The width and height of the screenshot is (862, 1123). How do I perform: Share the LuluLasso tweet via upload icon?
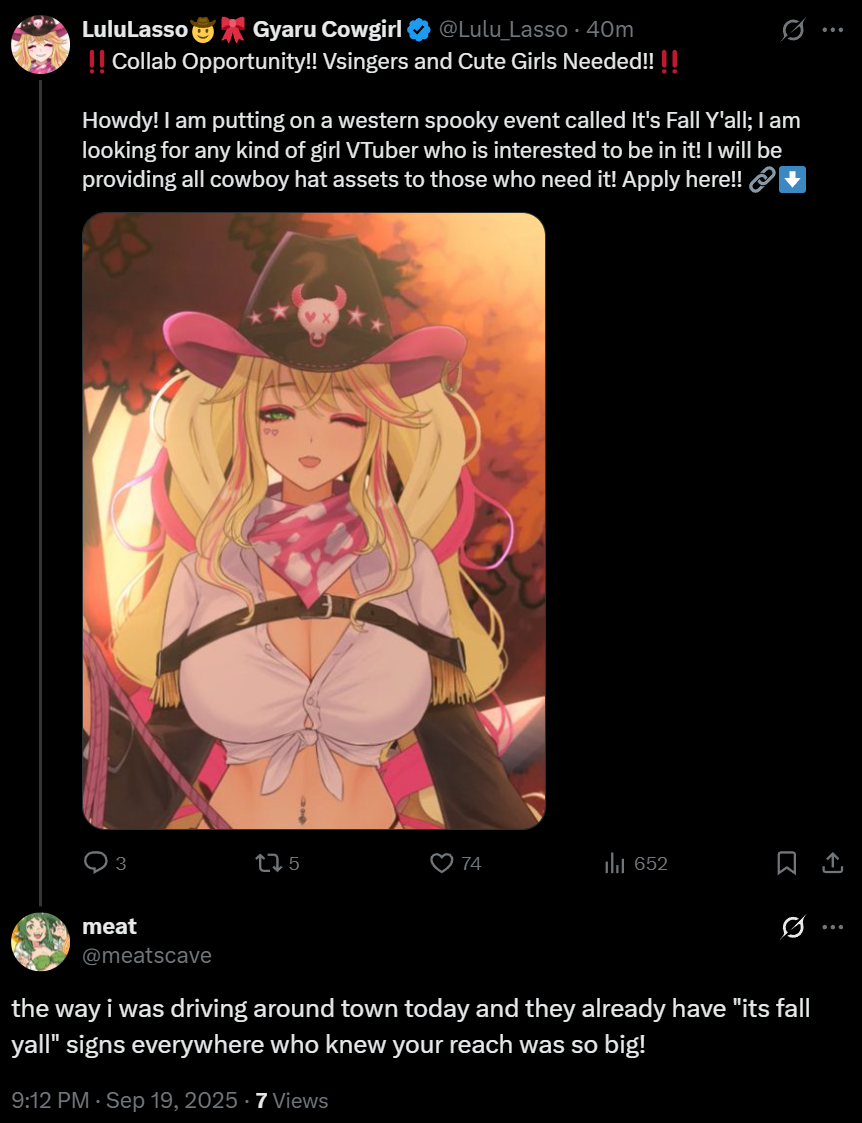(832, 863)
